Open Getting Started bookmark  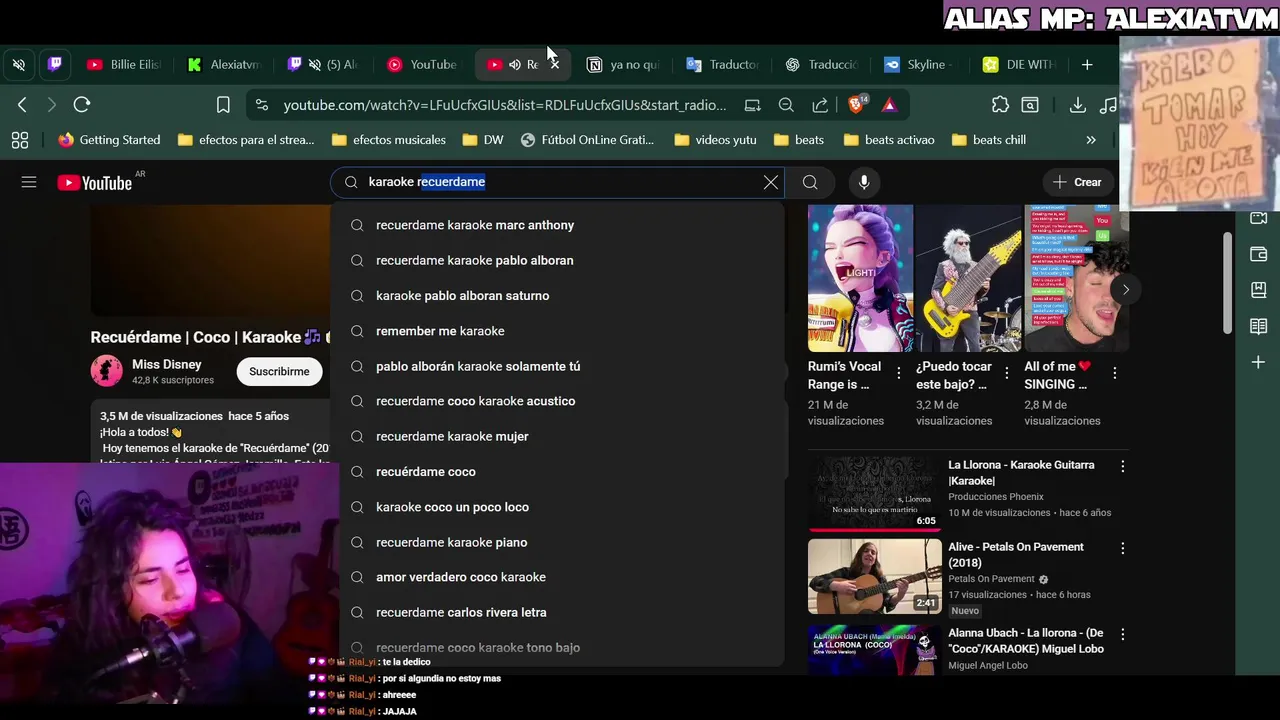[x=109, y=140]
